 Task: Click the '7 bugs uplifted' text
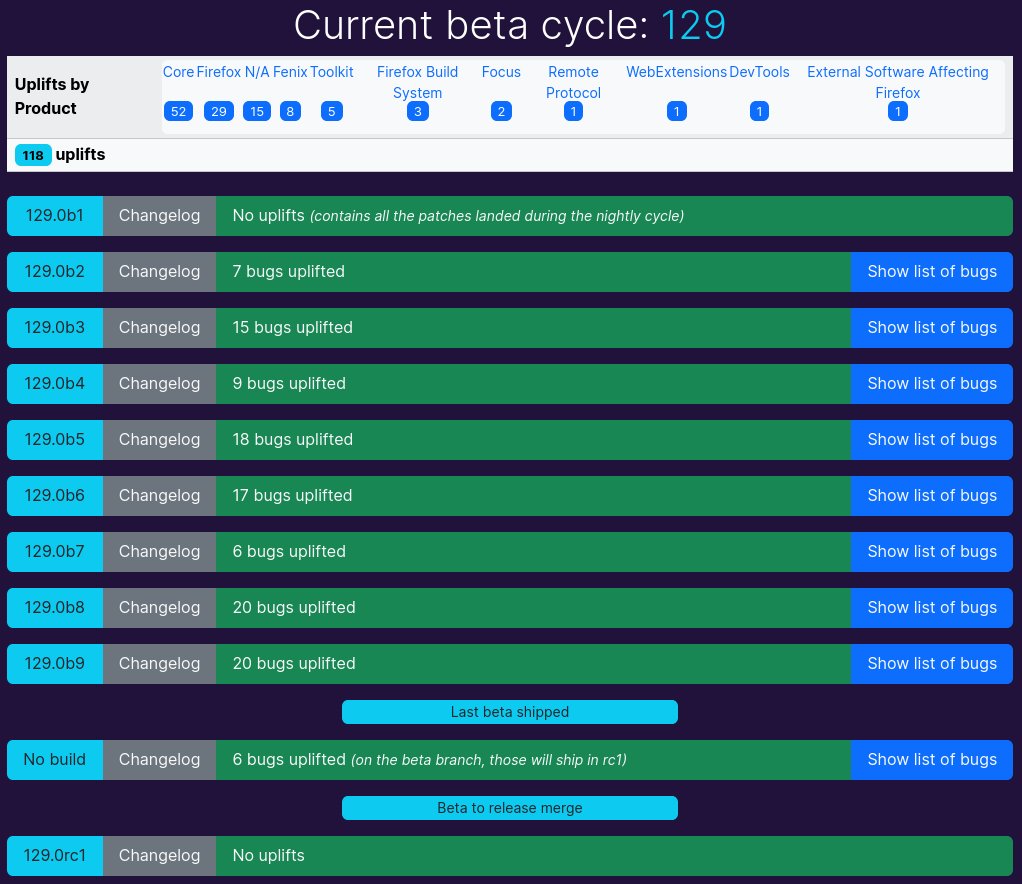(289, 272)
